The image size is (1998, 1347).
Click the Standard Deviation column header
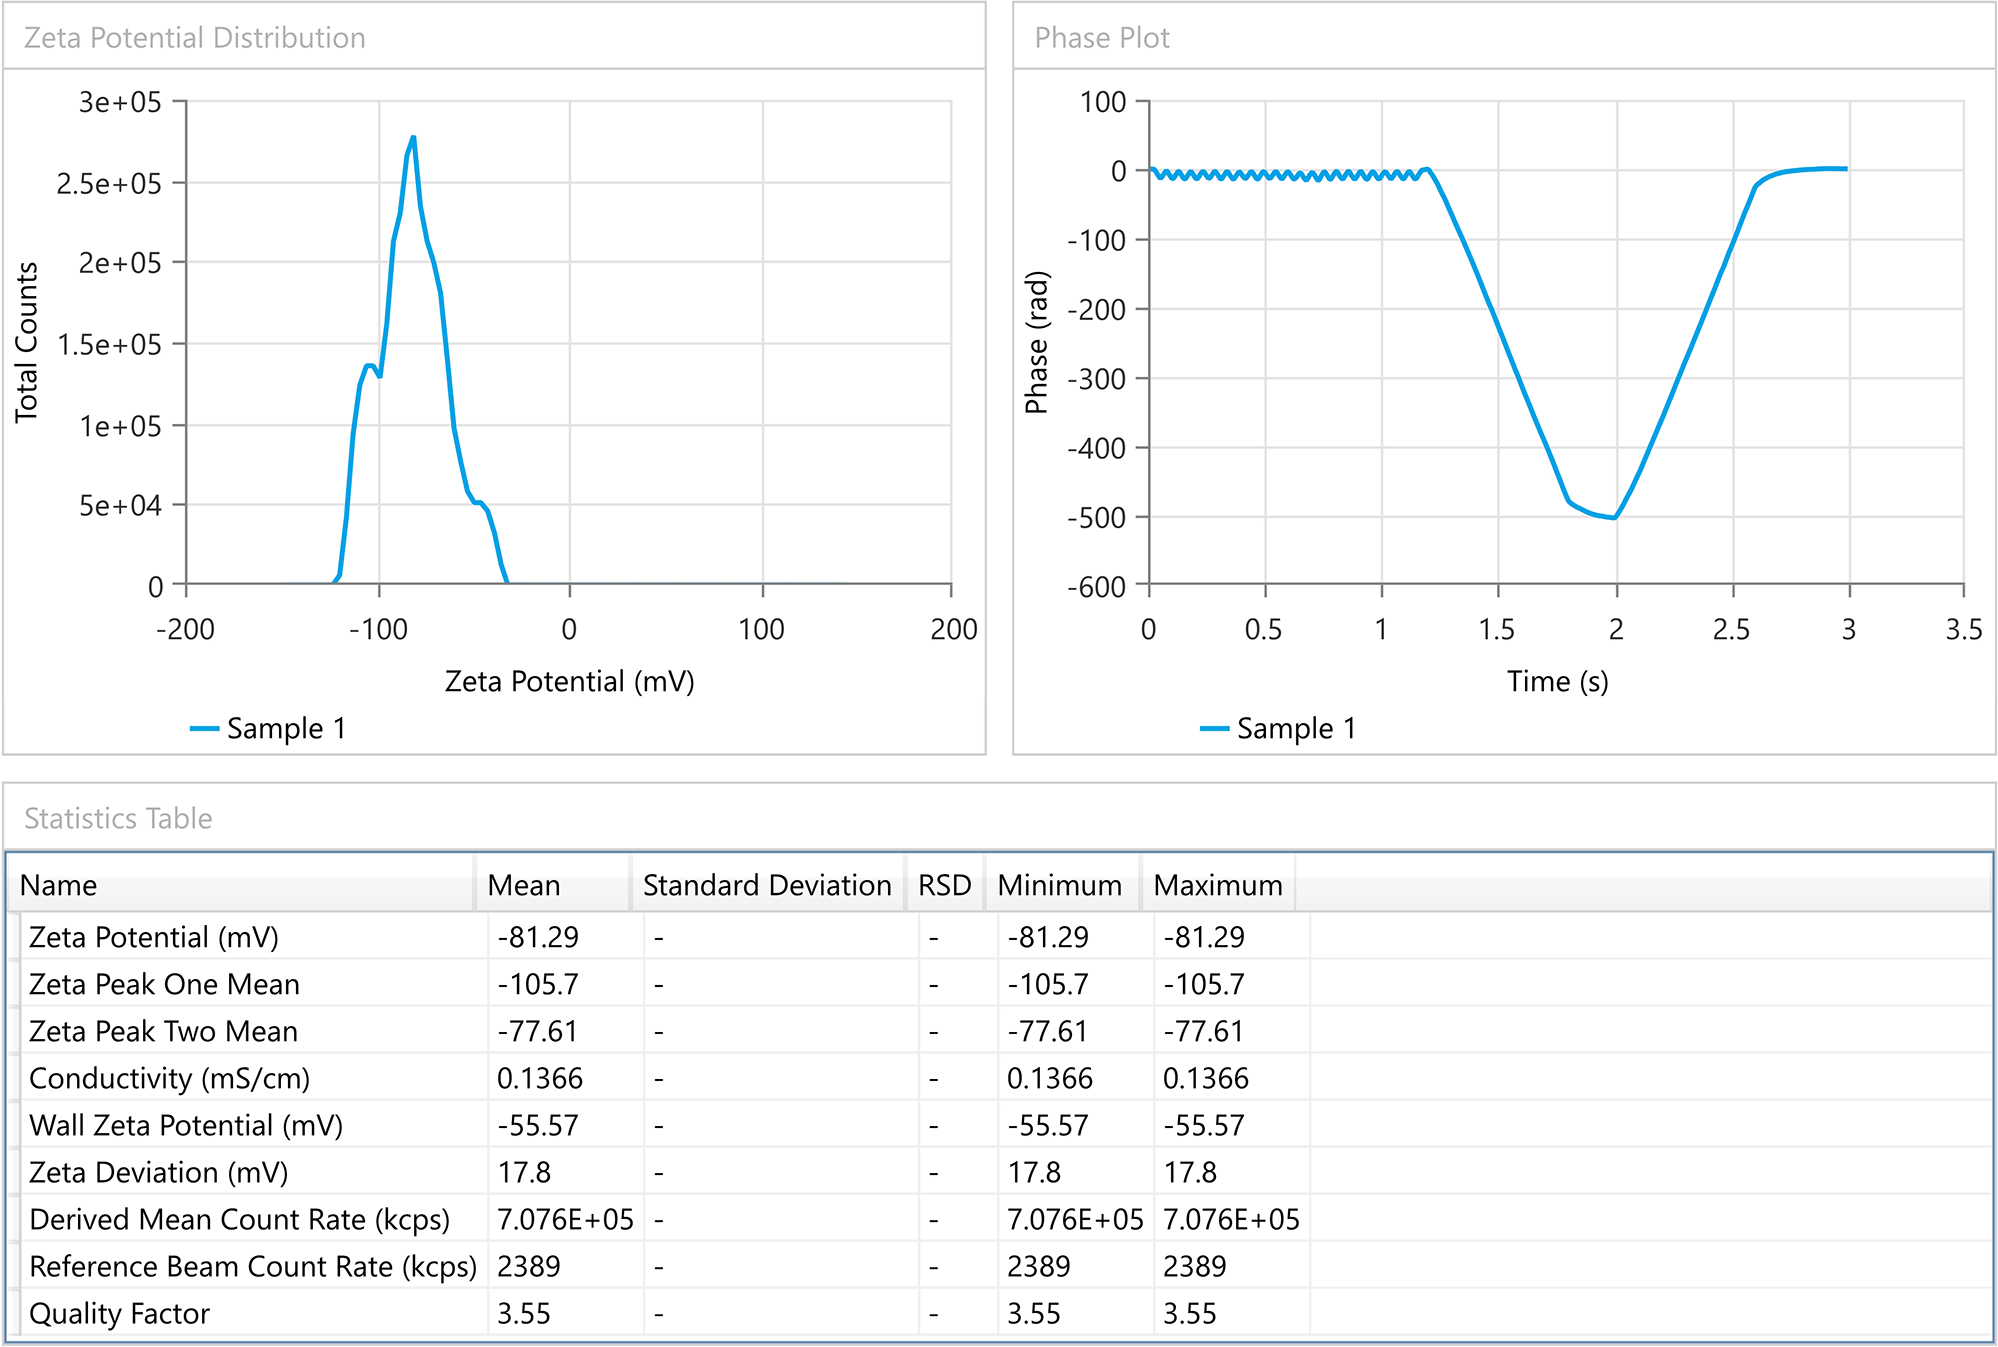point(767,885)
